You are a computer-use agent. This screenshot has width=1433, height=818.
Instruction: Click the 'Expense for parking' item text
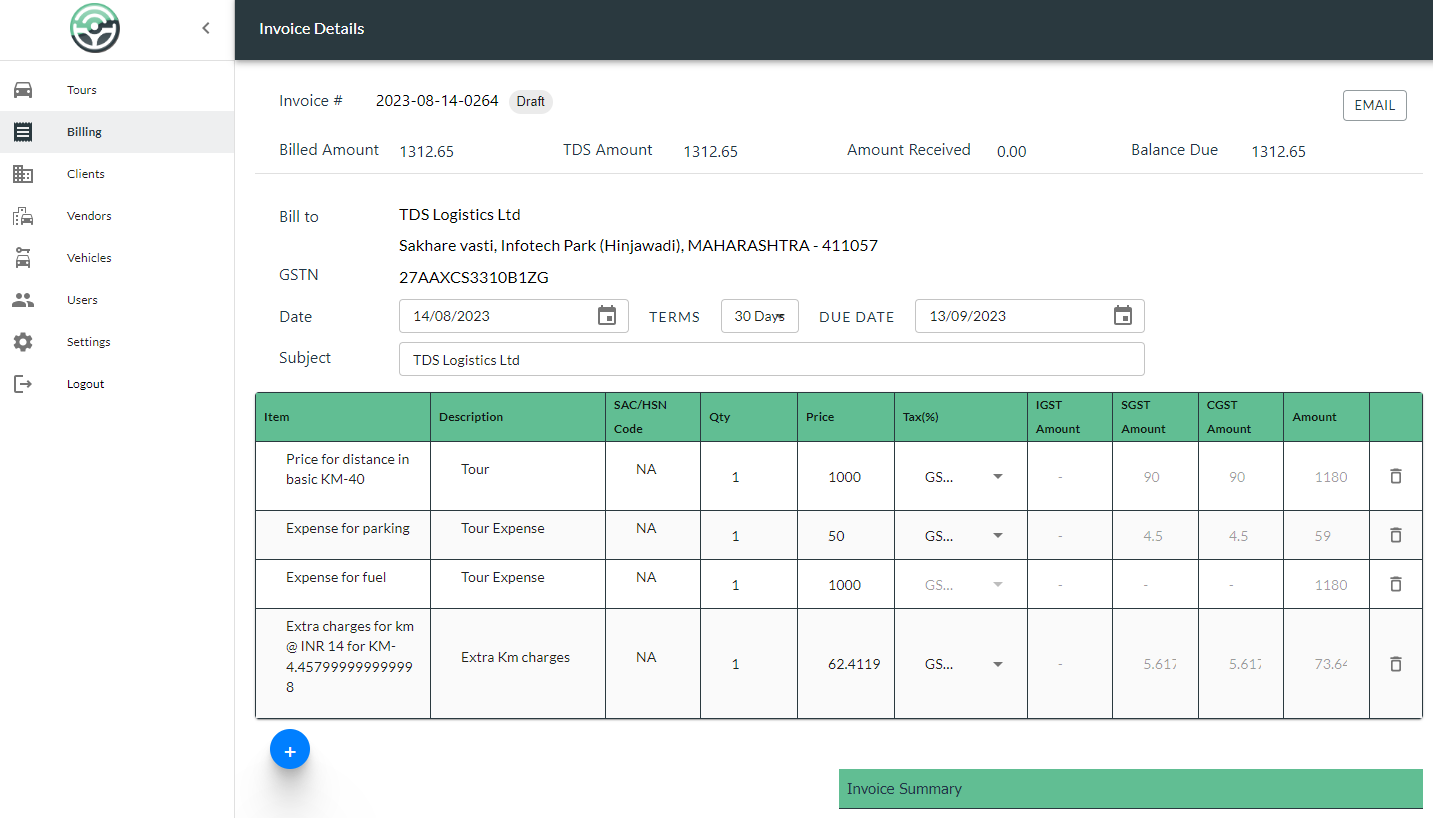coord(348,528)
